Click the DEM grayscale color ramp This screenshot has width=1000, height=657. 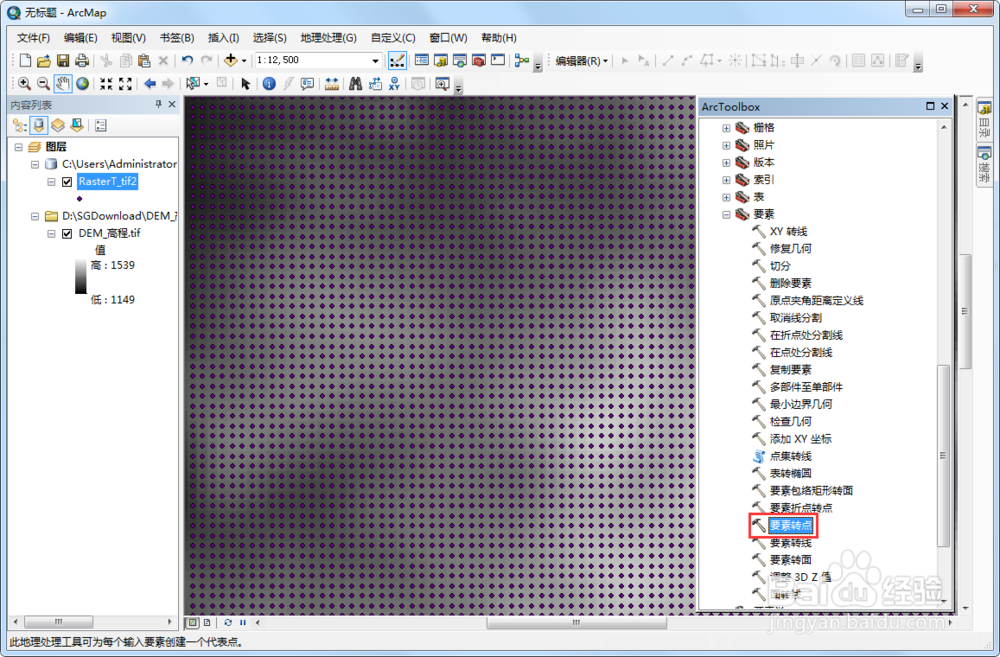[x=81, y=276]
